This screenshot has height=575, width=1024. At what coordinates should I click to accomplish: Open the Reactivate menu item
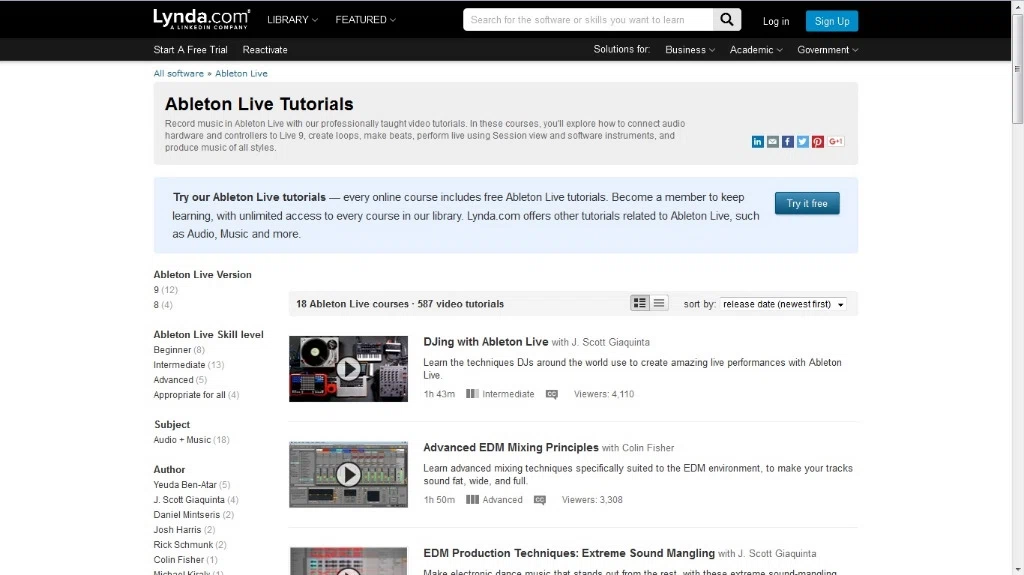tap(264, 50)
